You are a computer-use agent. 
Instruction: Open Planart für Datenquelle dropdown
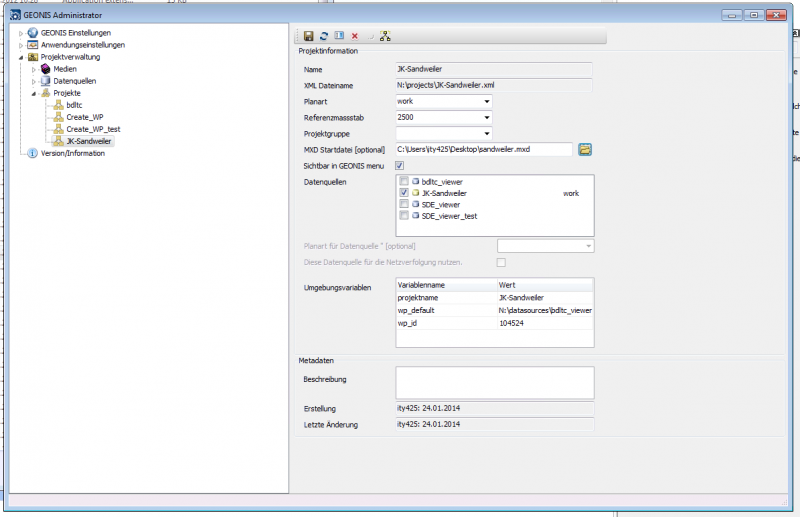[x=588, y=246]
